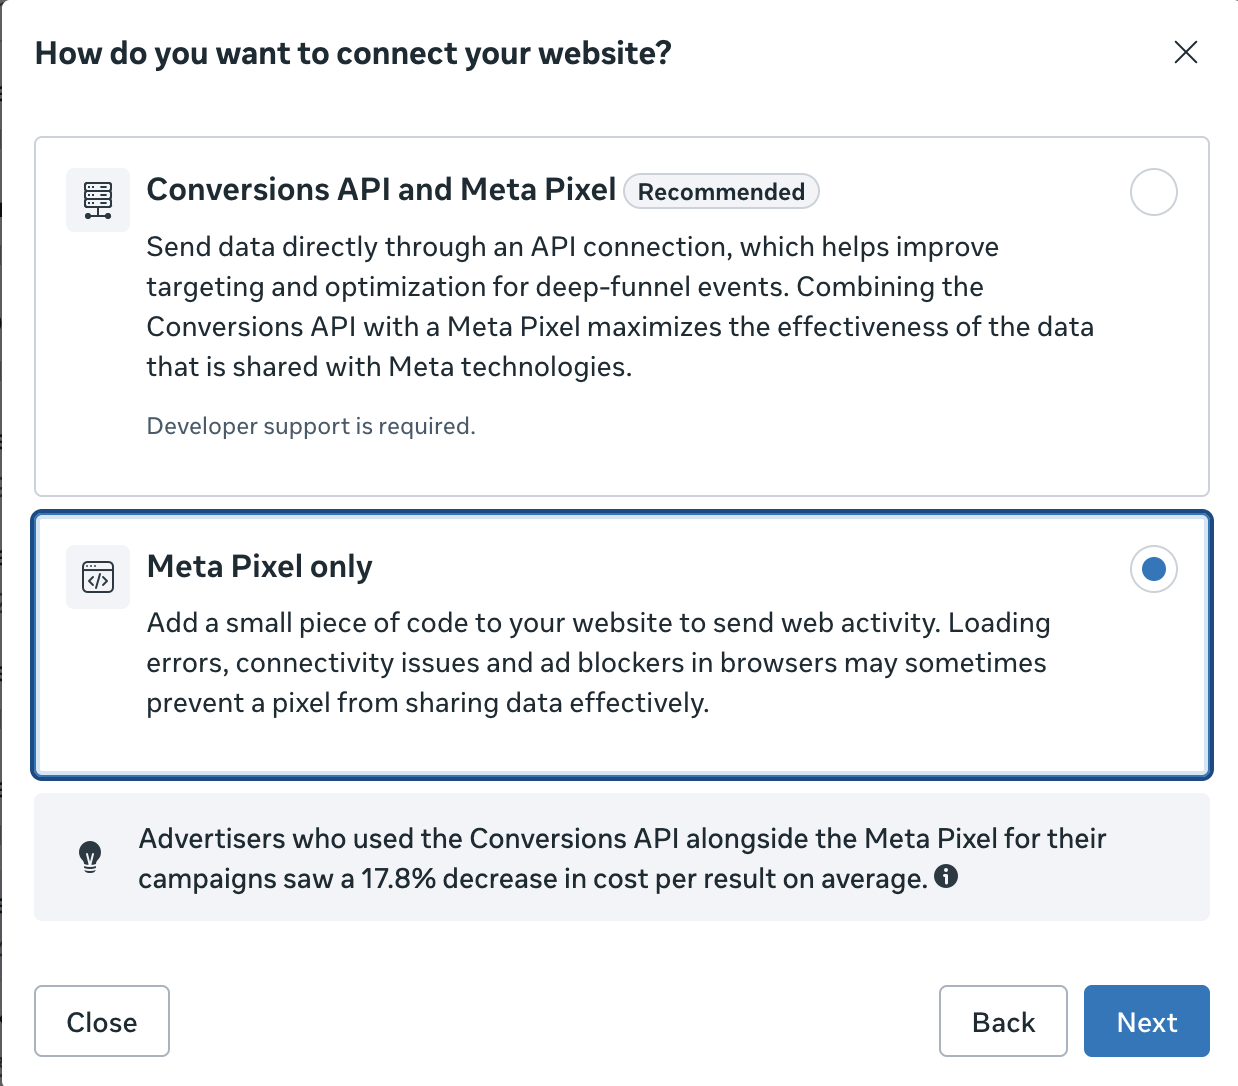This screenshot has height=1086, width=1238.
Task: Click the 'Combining the Conversions API' sentence
Action: (x=620, y=327)
